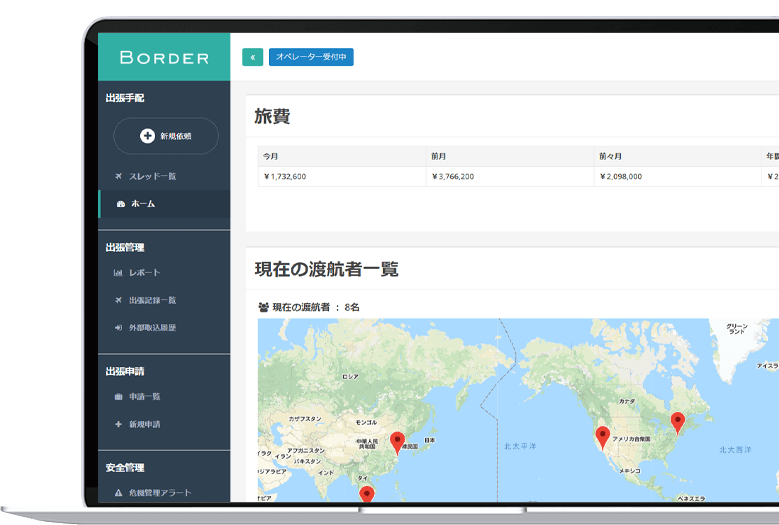The width and height of the screenshot is (779, 525).
Task: Click the briefcase icon beside 申請一覧
Action: [118, 397]
